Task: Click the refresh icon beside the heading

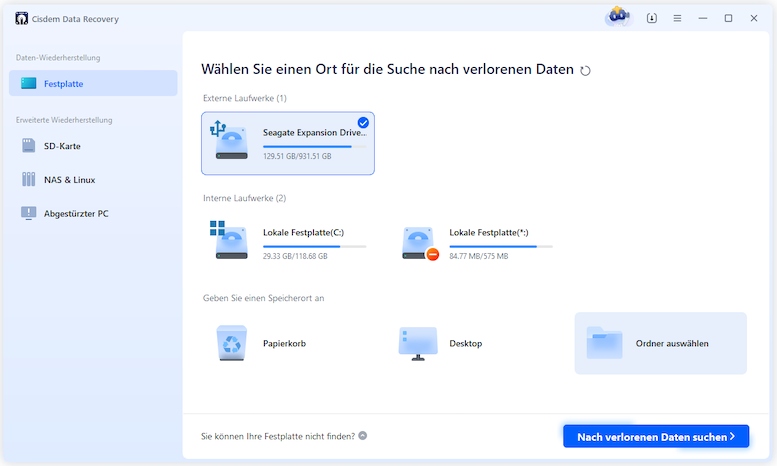Action: (586, 71)
